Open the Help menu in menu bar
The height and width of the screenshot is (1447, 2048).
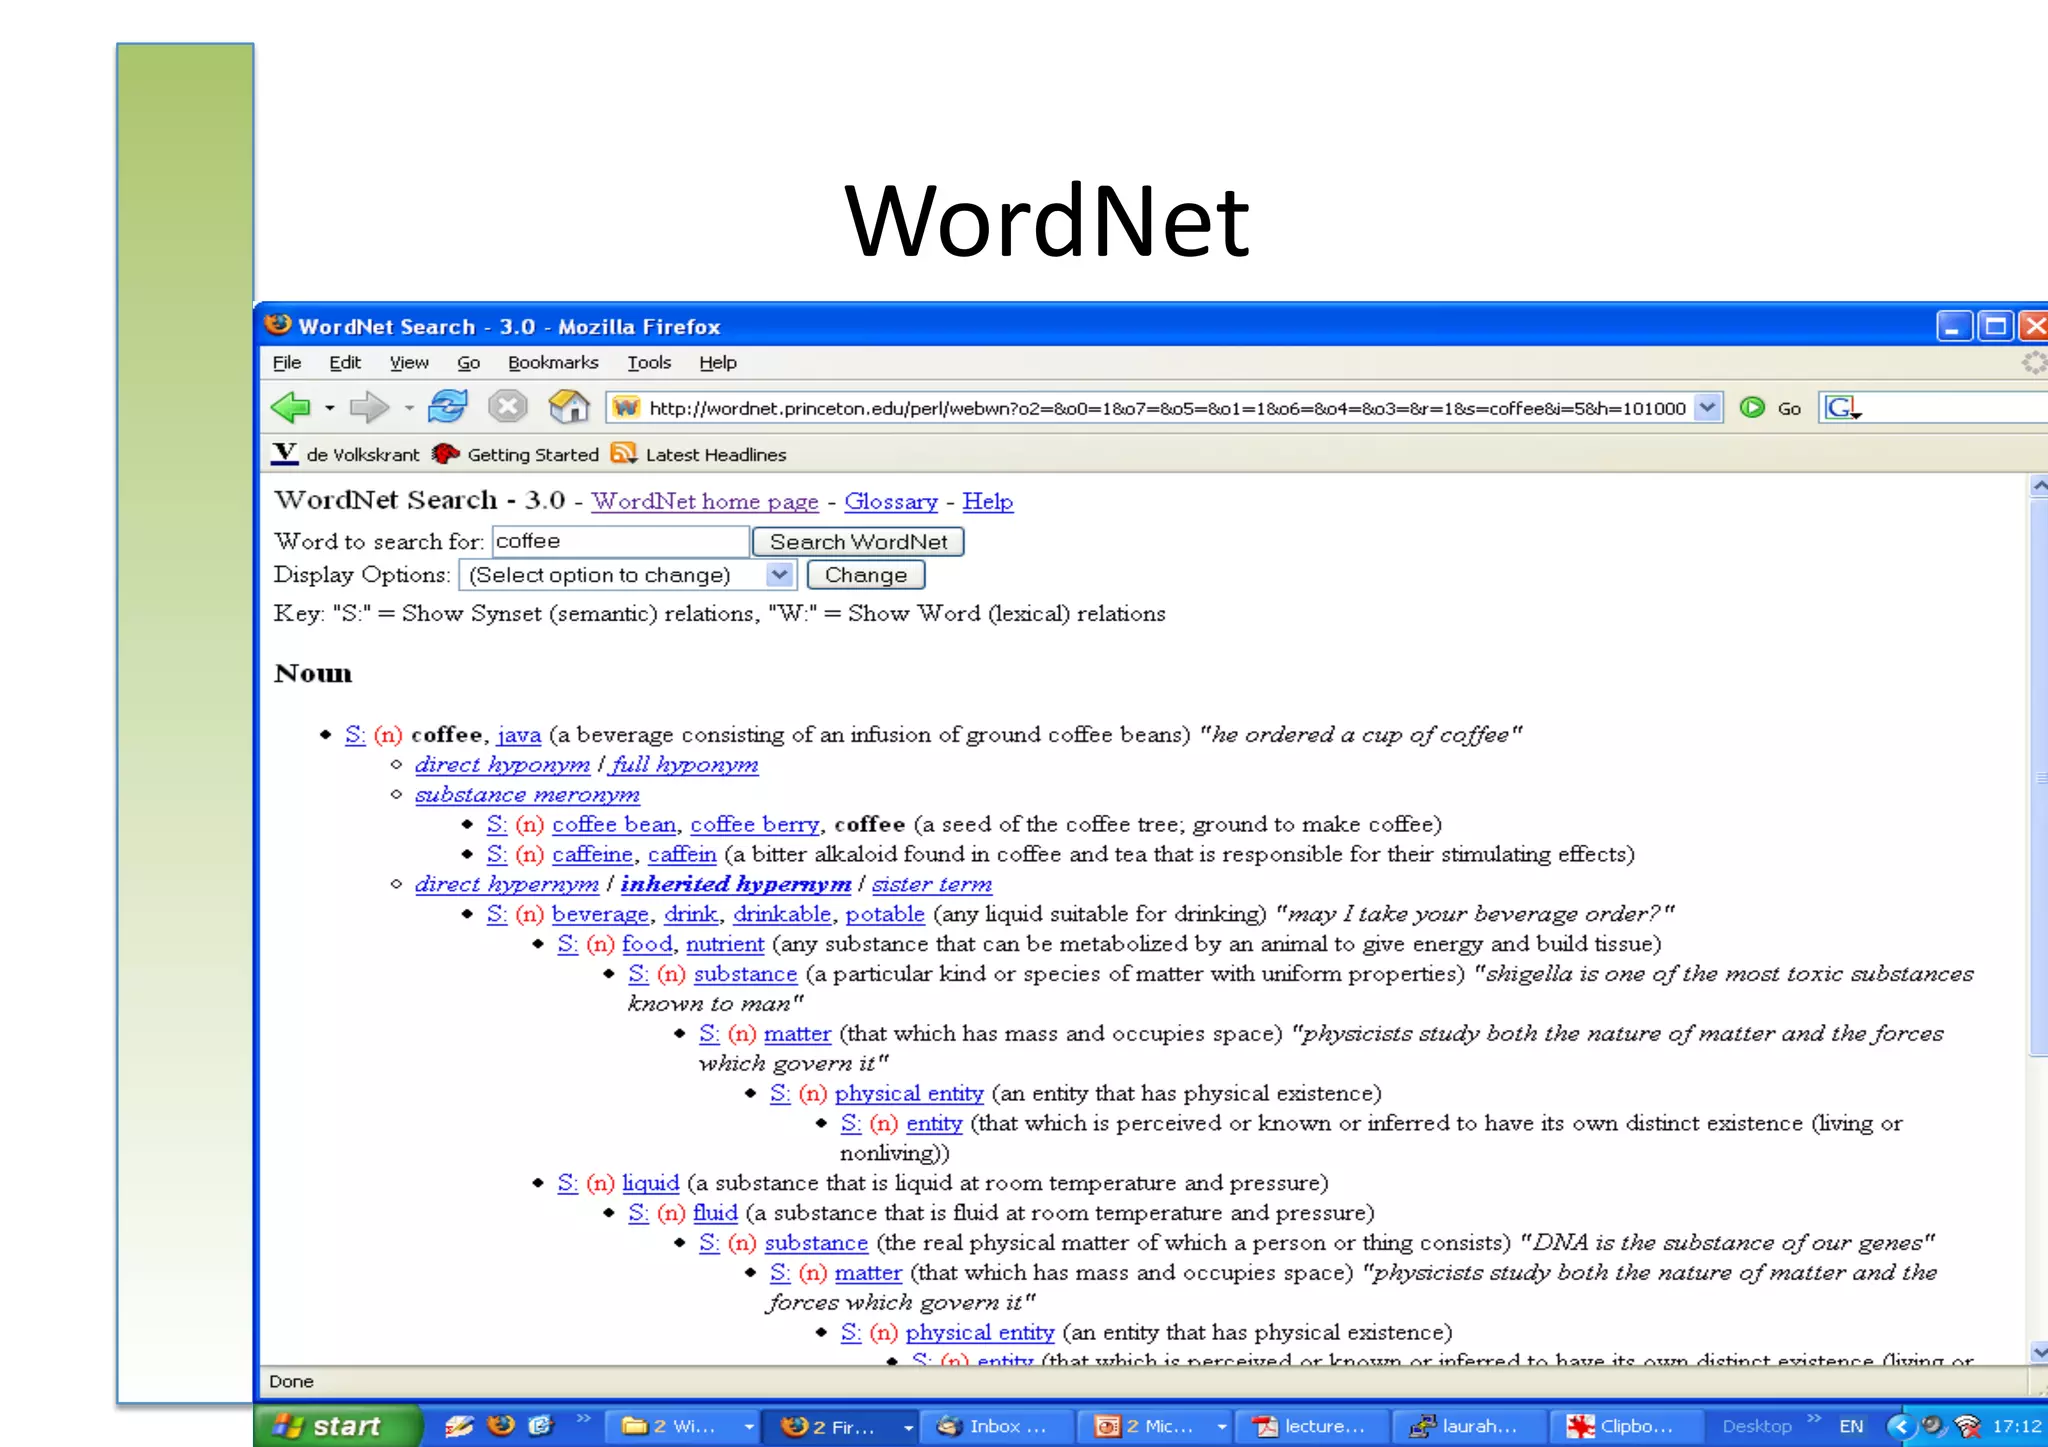tap(718, 362)
